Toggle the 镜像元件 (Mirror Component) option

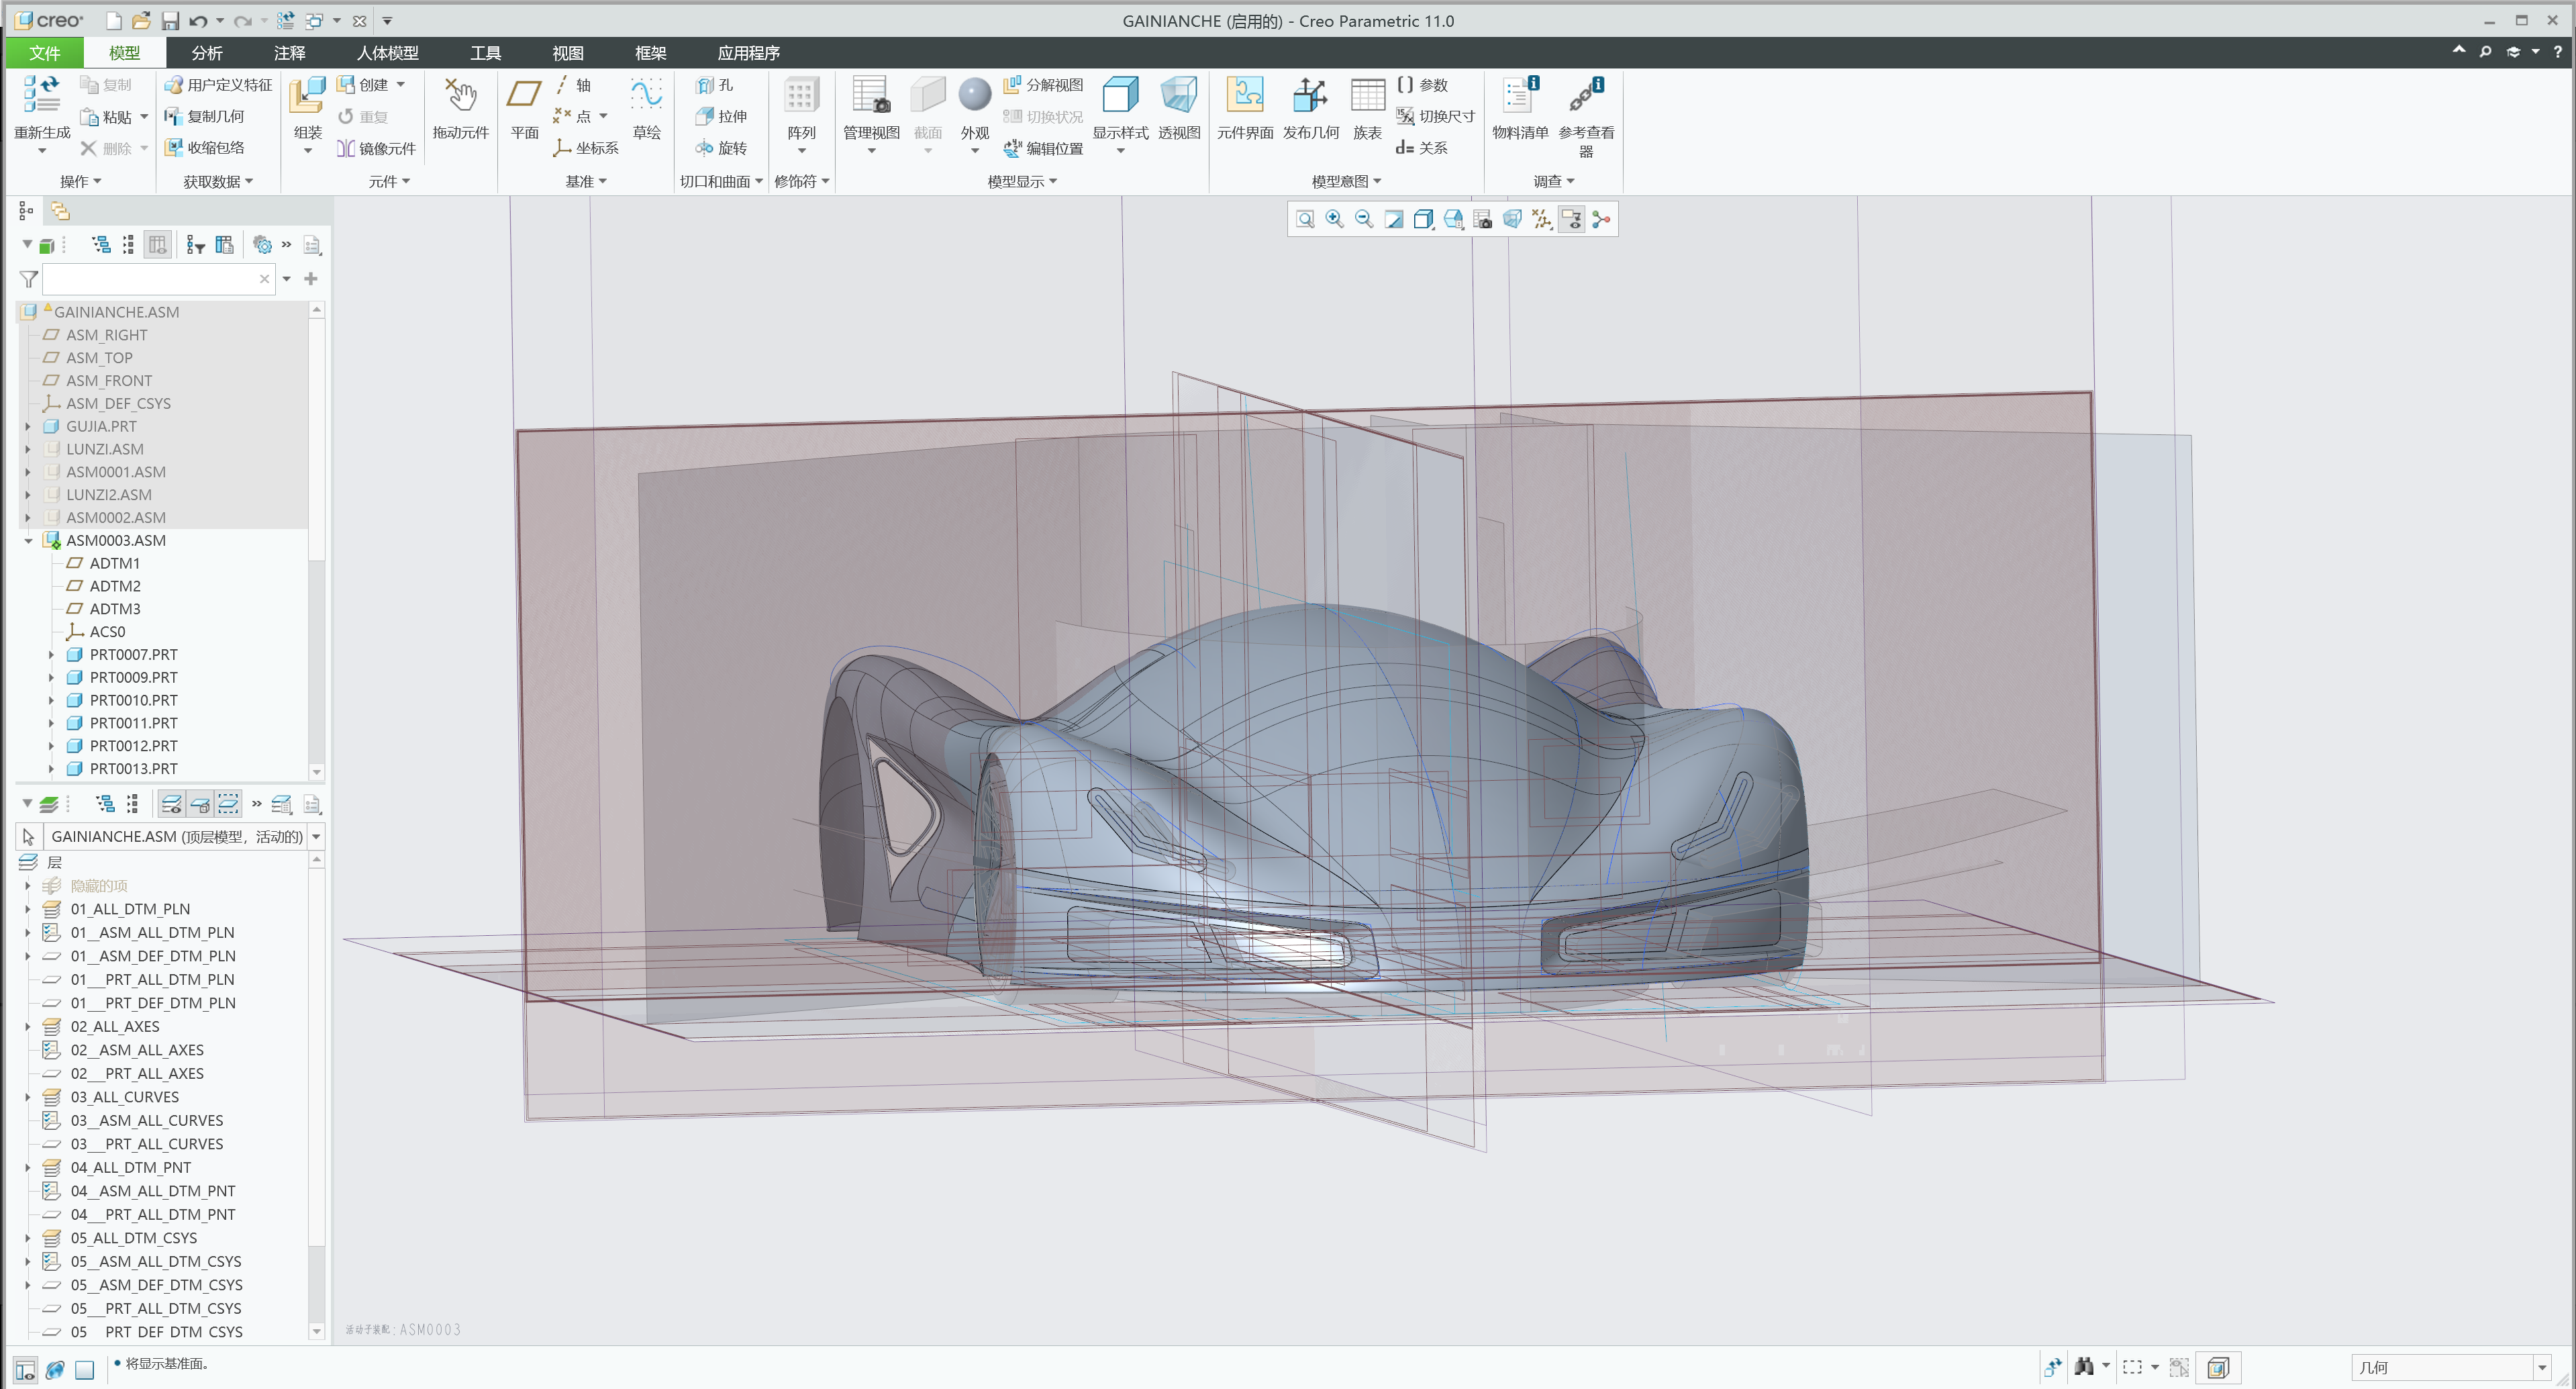tap(376, 148)
